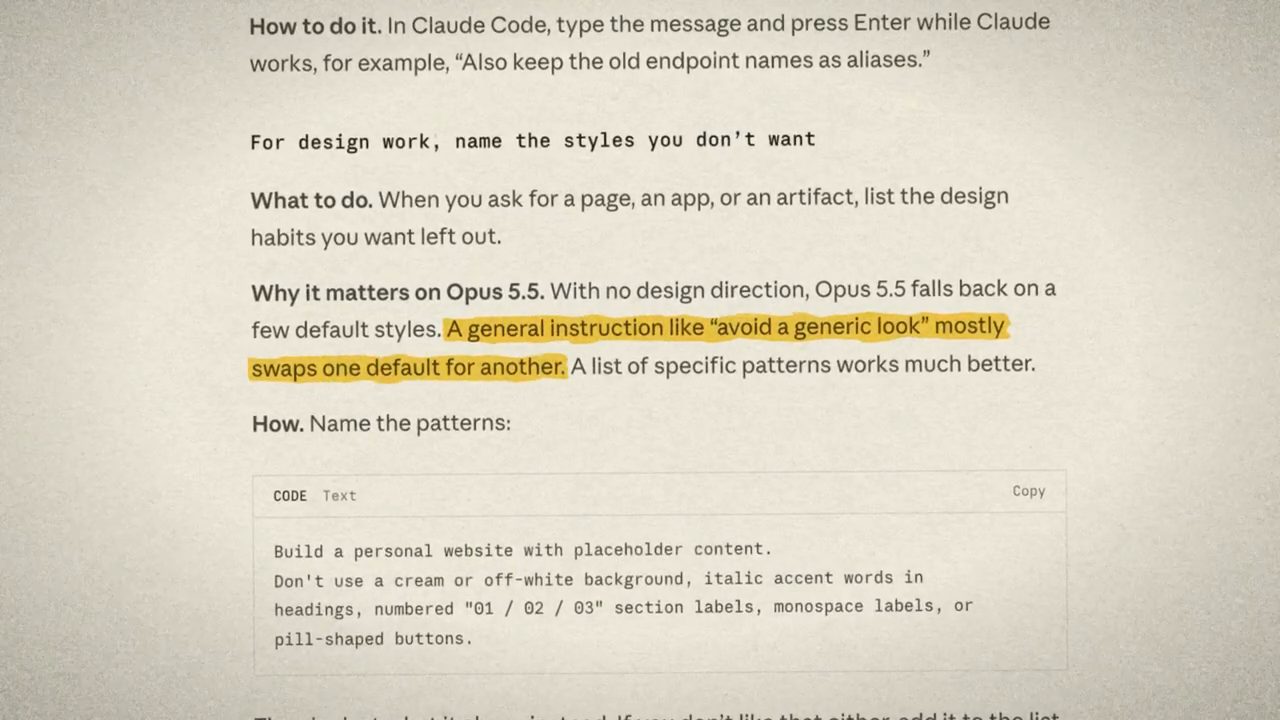Click the "CODE" label in the code block header
1280x720 pixels.
pyautogui.click(x=290, y=495)
